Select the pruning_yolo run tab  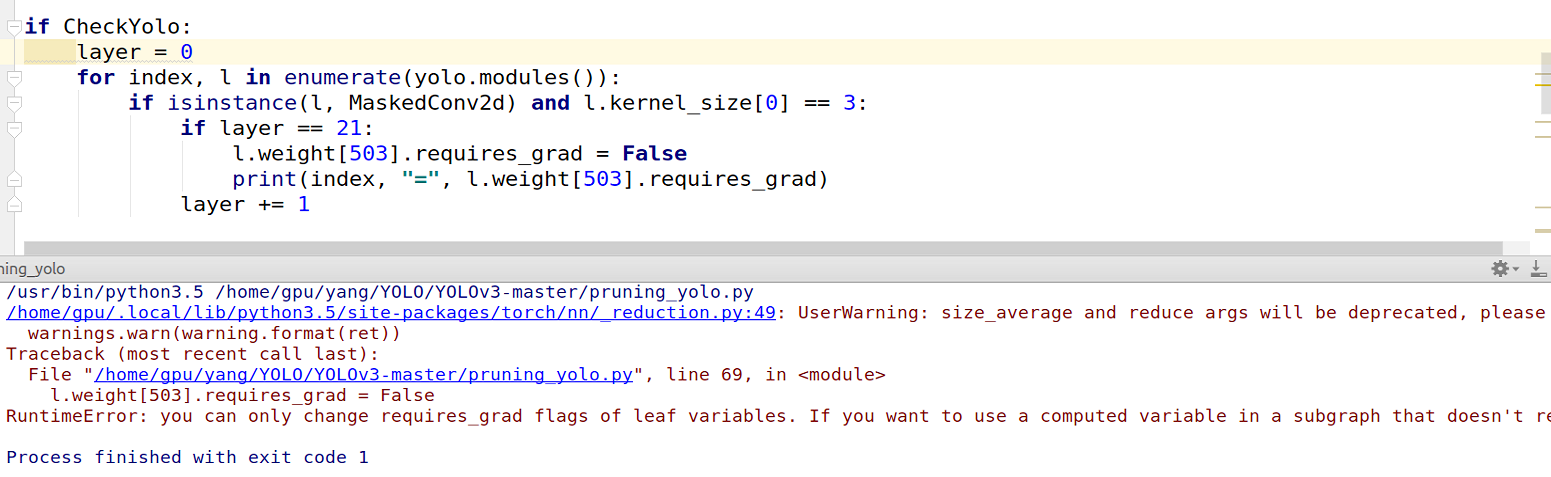click(32, 269)
